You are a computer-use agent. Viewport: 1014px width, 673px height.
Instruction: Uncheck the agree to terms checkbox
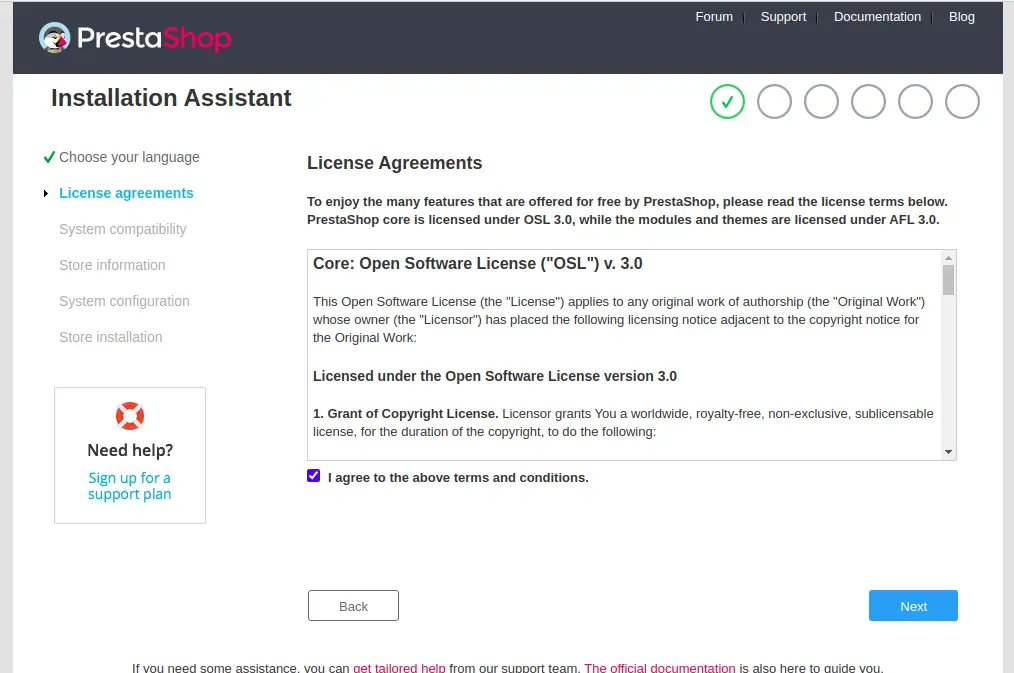click(x=314, y=476)
